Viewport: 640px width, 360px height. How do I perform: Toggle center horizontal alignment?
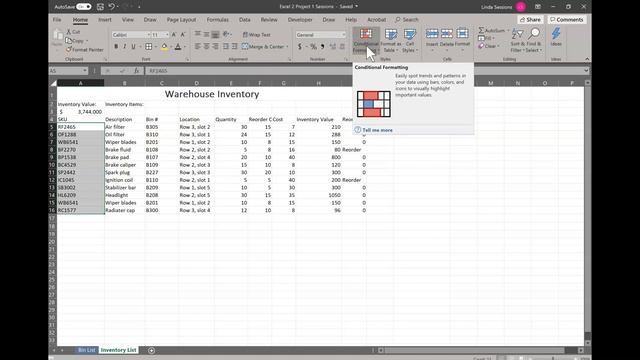(x=207, y=47)
